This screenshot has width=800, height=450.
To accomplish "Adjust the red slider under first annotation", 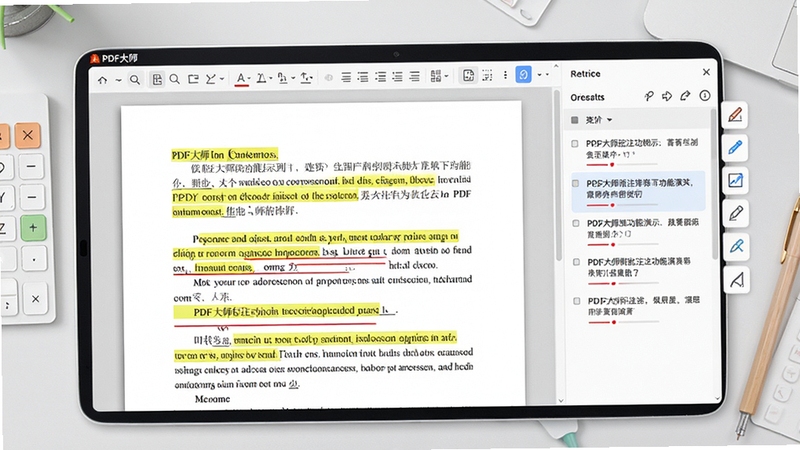I will pos(612,165).
